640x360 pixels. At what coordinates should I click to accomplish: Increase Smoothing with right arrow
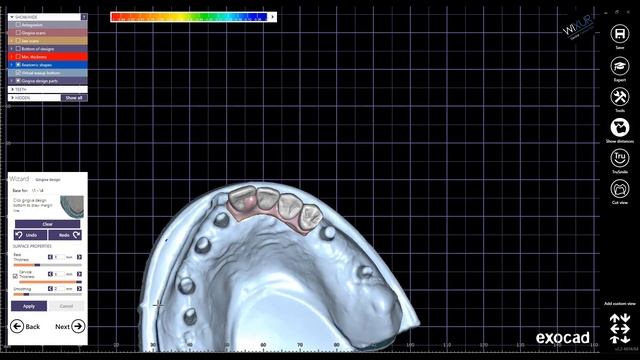point(79,289)
